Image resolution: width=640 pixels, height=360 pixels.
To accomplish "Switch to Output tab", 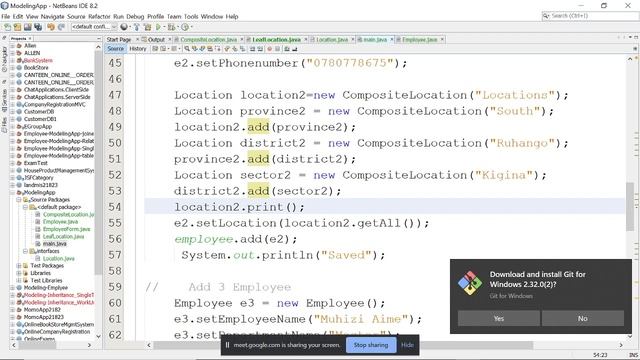I will 156,39.
